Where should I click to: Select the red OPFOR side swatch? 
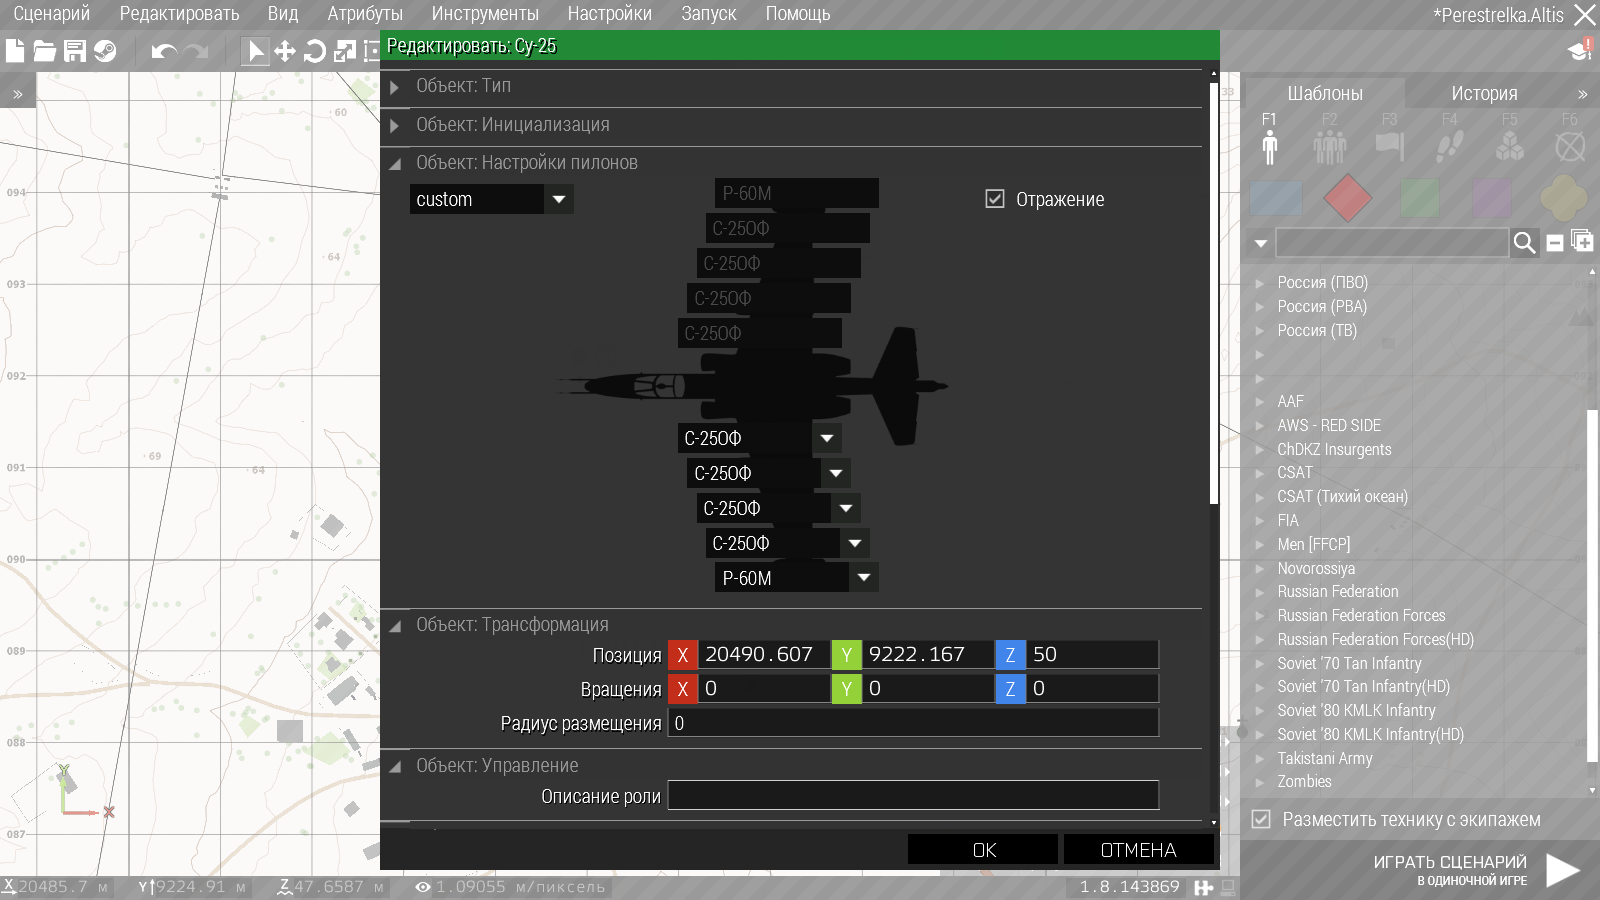1347,198
